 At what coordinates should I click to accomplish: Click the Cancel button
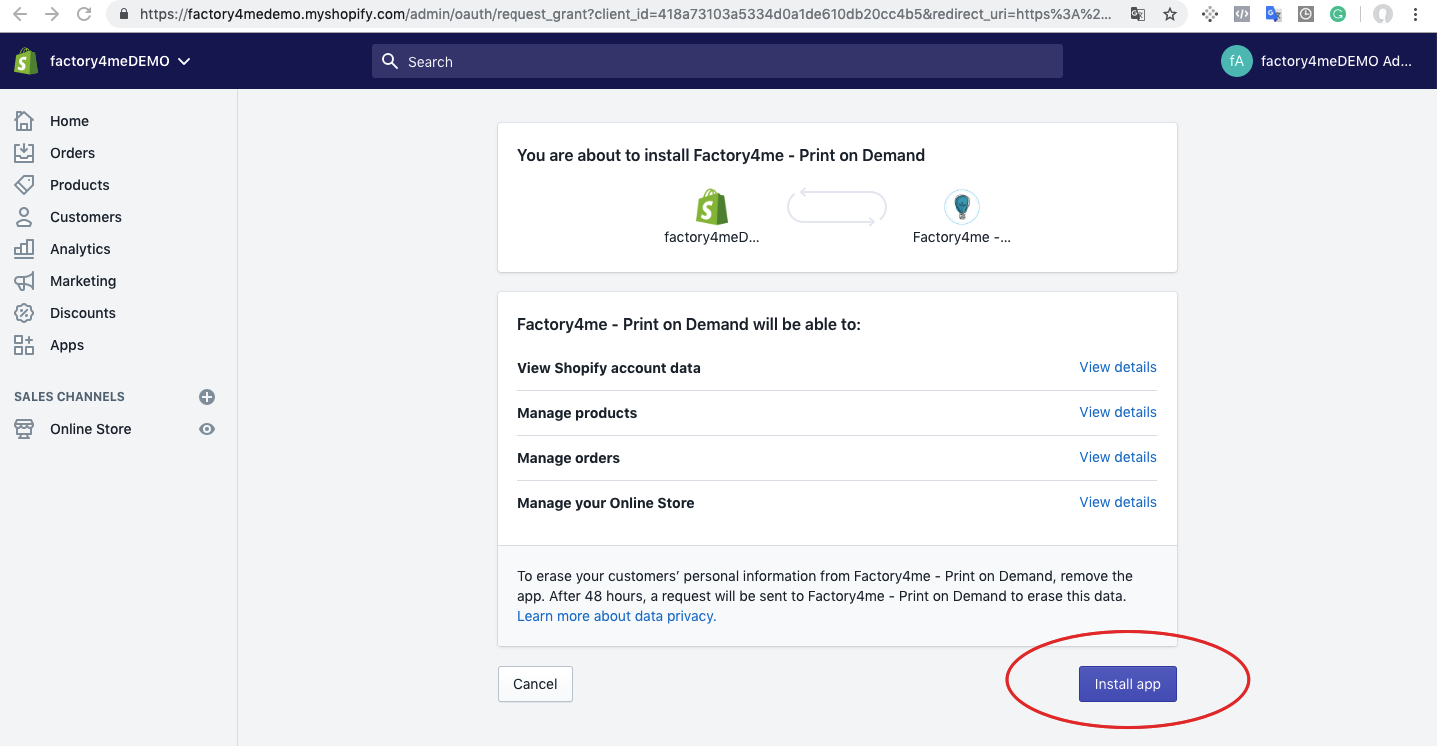click(535, 684)
